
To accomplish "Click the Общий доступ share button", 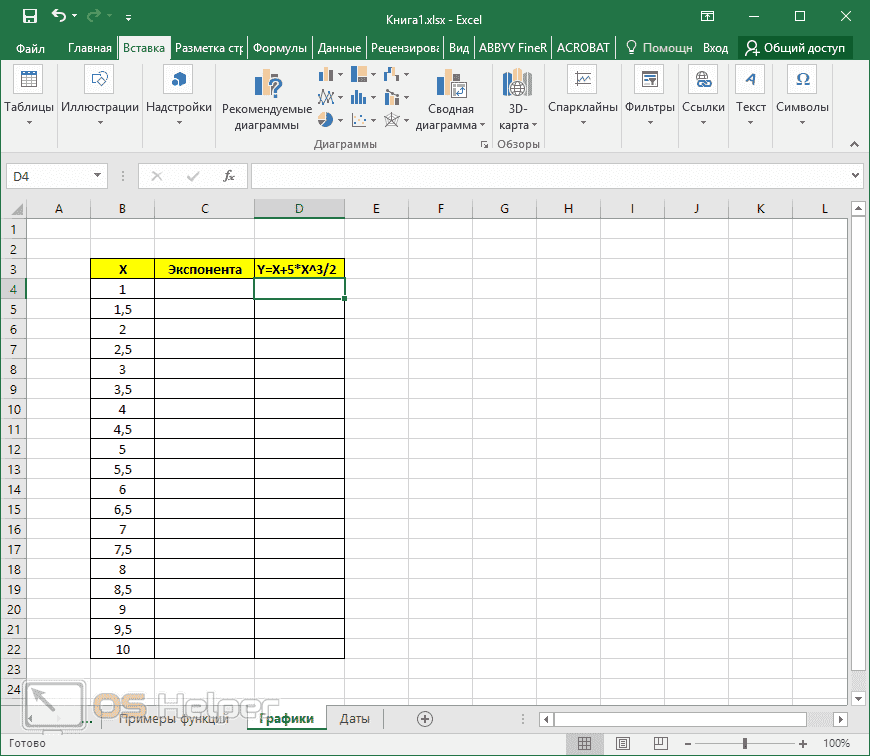I will pyautogui.click(x=795, y=48).
